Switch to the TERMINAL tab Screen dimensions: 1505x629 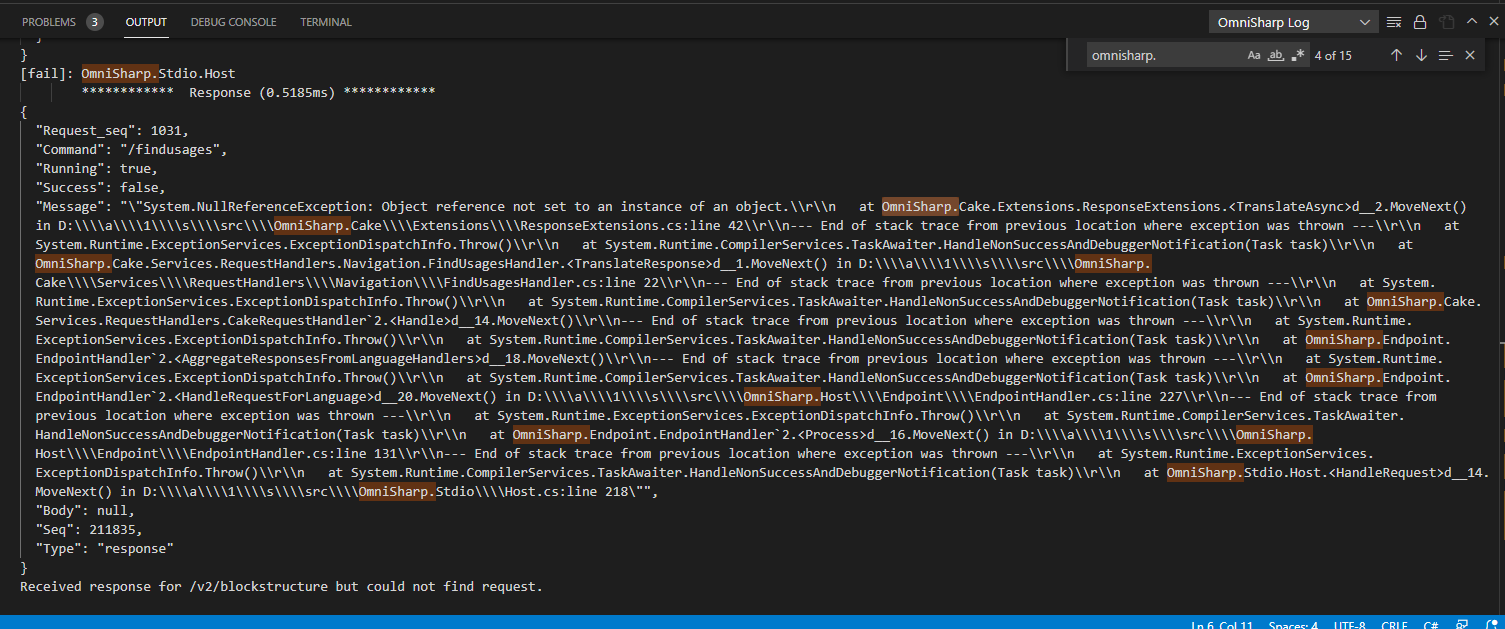coord(325,21)
